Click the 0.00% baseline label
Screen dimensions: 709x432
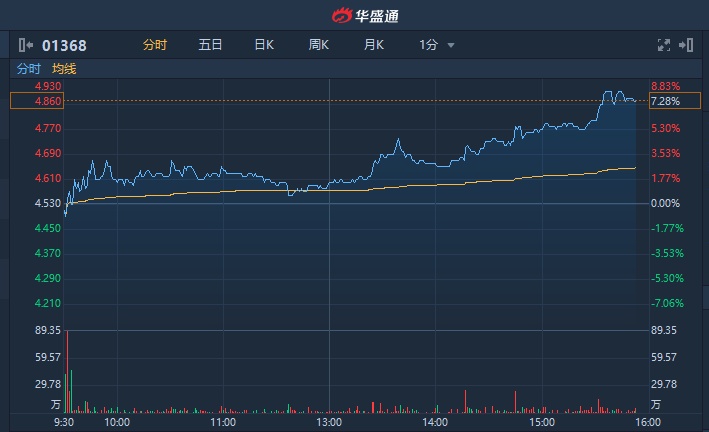coord(665,204)
